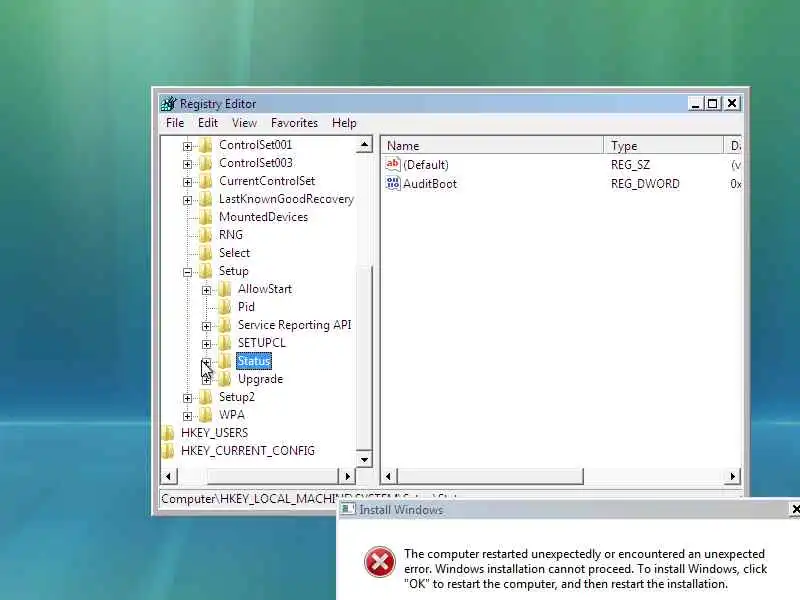Click the REG_SZ type cell
This screenshot has height=600, width=800.
coord(630,165)
